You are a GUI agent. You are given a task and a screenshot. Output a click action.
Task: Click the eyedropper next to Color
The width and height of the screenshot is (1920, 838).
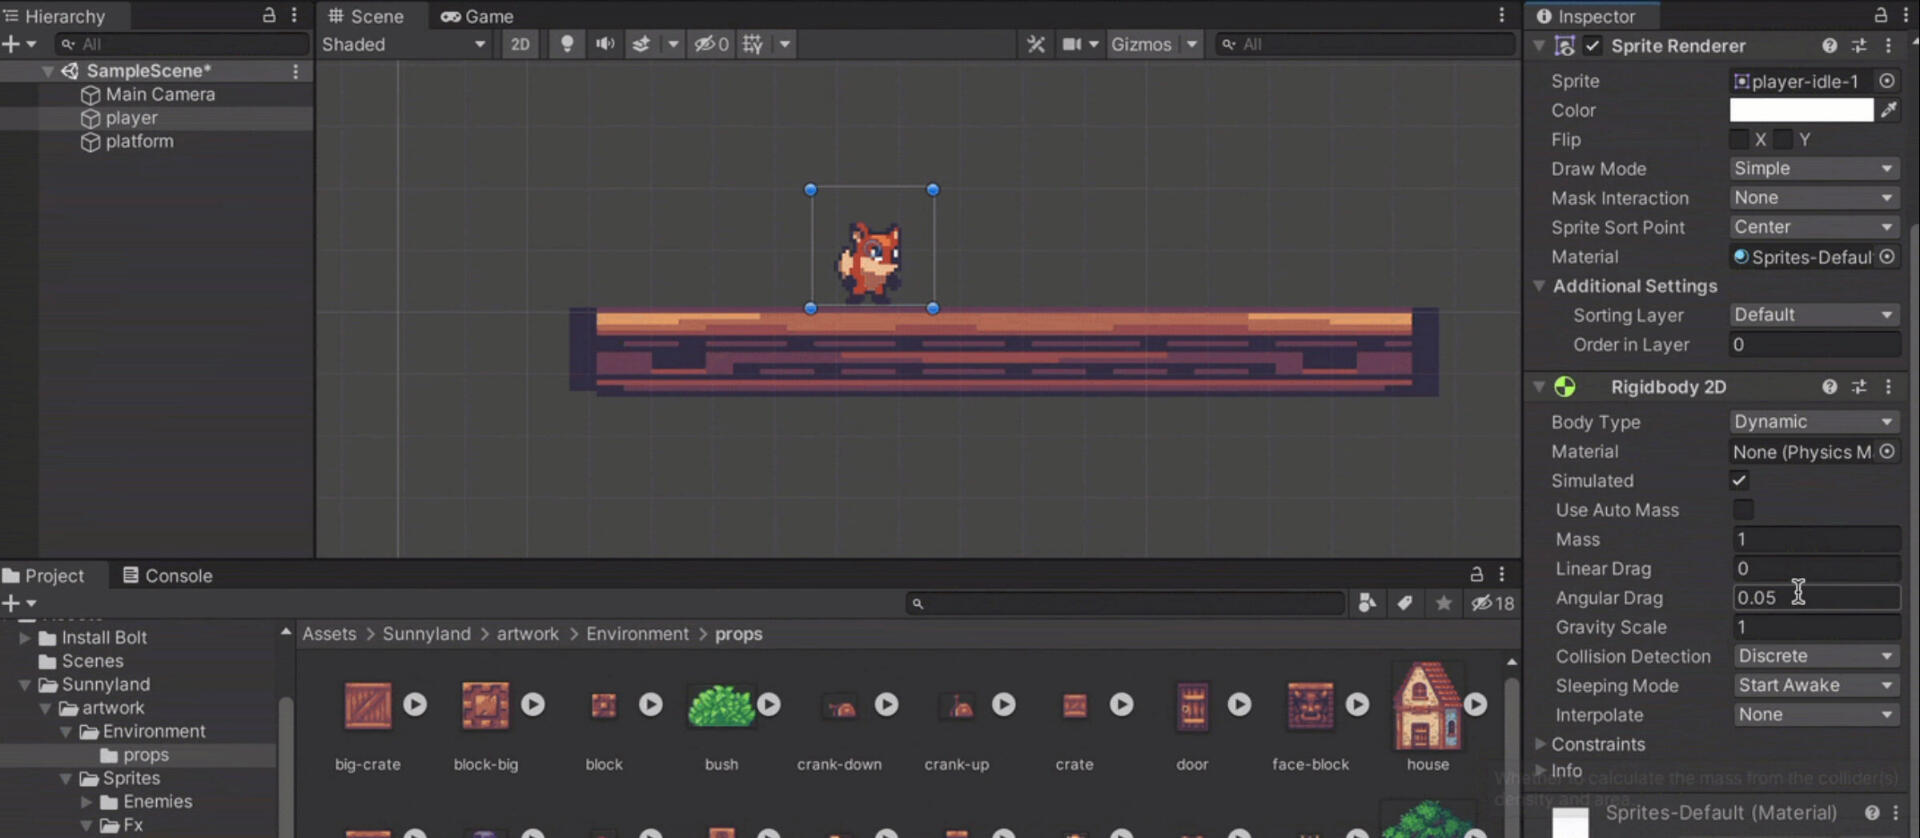point(1888,110)
